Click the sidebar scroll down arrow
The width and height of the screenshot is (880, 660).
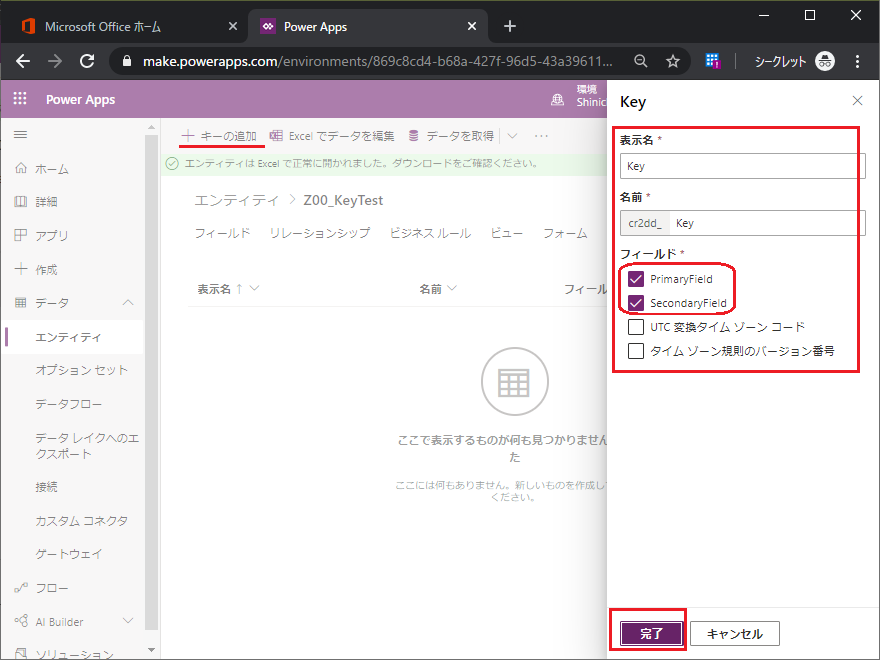point(151,650)
